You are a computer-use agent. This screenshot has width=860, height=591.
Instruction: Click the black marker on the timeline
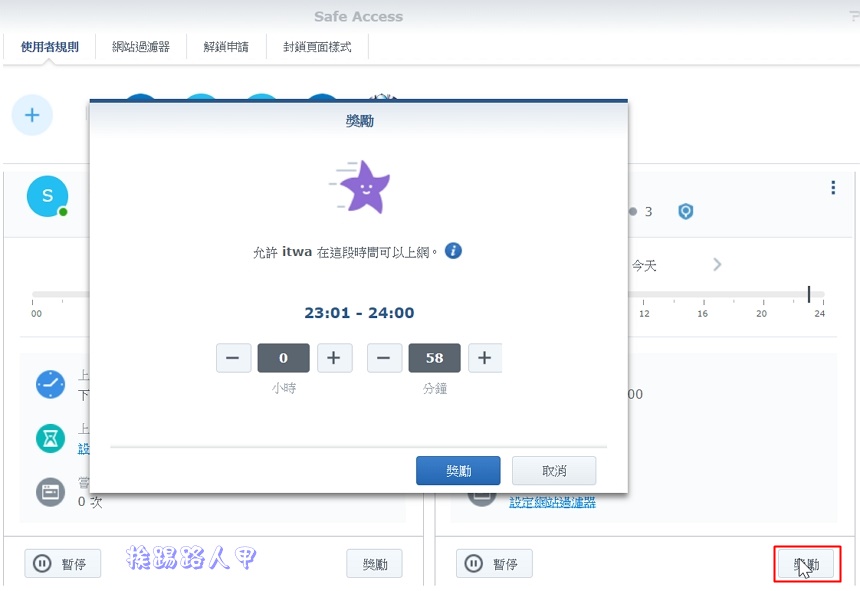coord(809,294)
